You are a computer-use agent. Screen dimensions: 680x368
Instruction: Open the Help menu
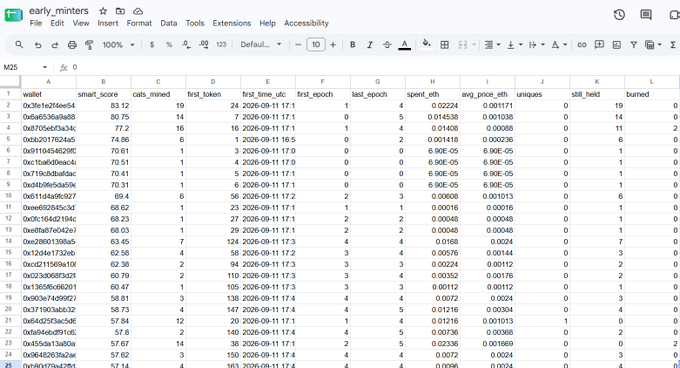(267, 23)
